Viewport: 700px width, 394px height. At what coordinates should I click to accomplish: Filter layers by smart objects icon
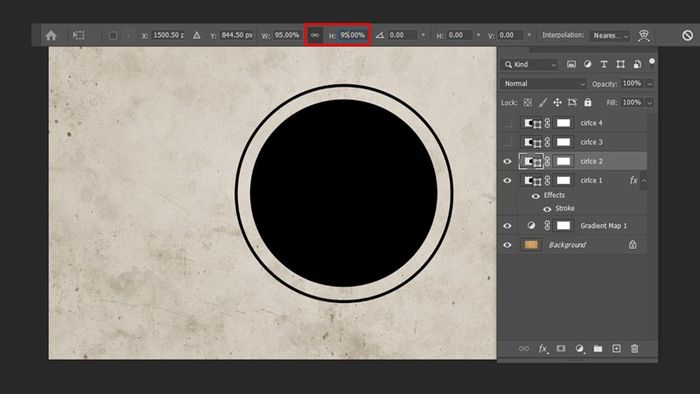tap(637, 64)
